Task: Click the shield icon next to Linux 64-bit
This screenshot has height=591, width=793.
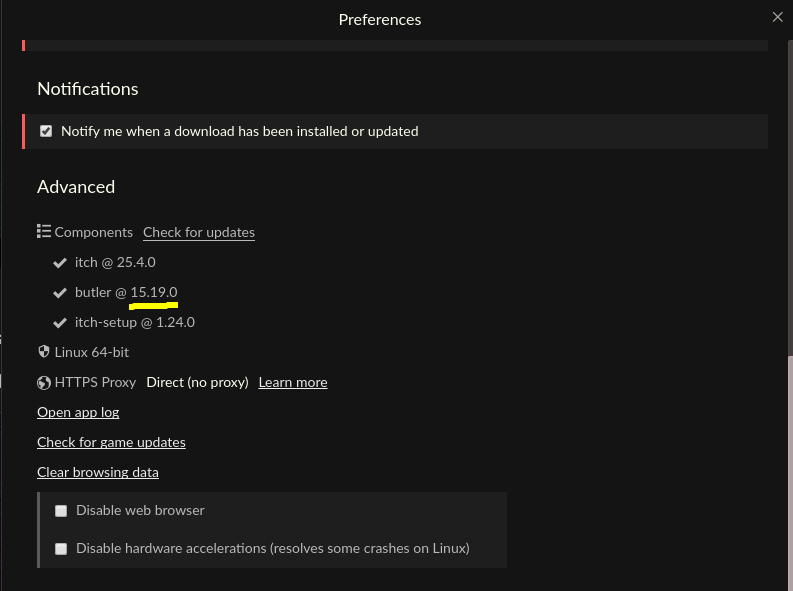Action: click(x=44, y=352)
